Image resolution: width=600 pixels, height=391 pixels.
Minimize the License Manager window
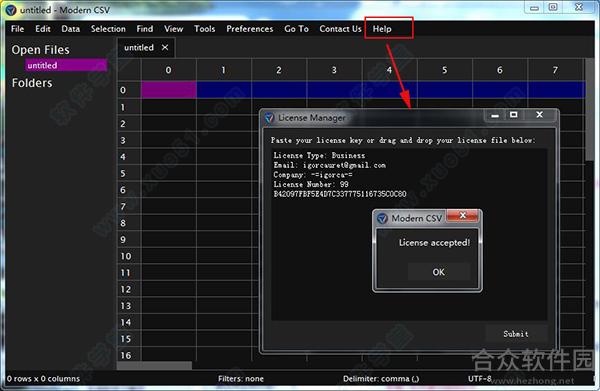[495, 115]
